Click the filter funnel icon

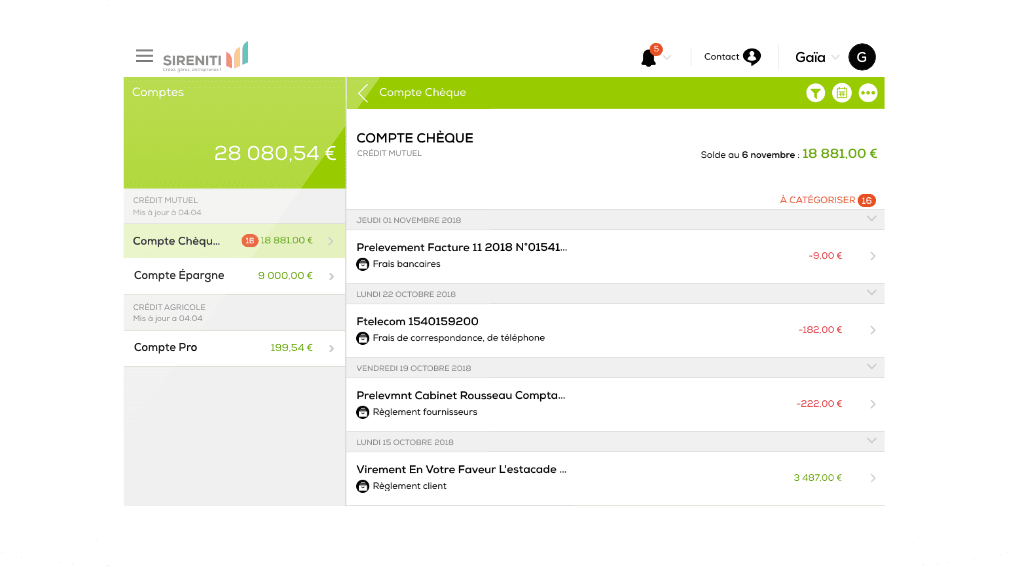(816, 93)
